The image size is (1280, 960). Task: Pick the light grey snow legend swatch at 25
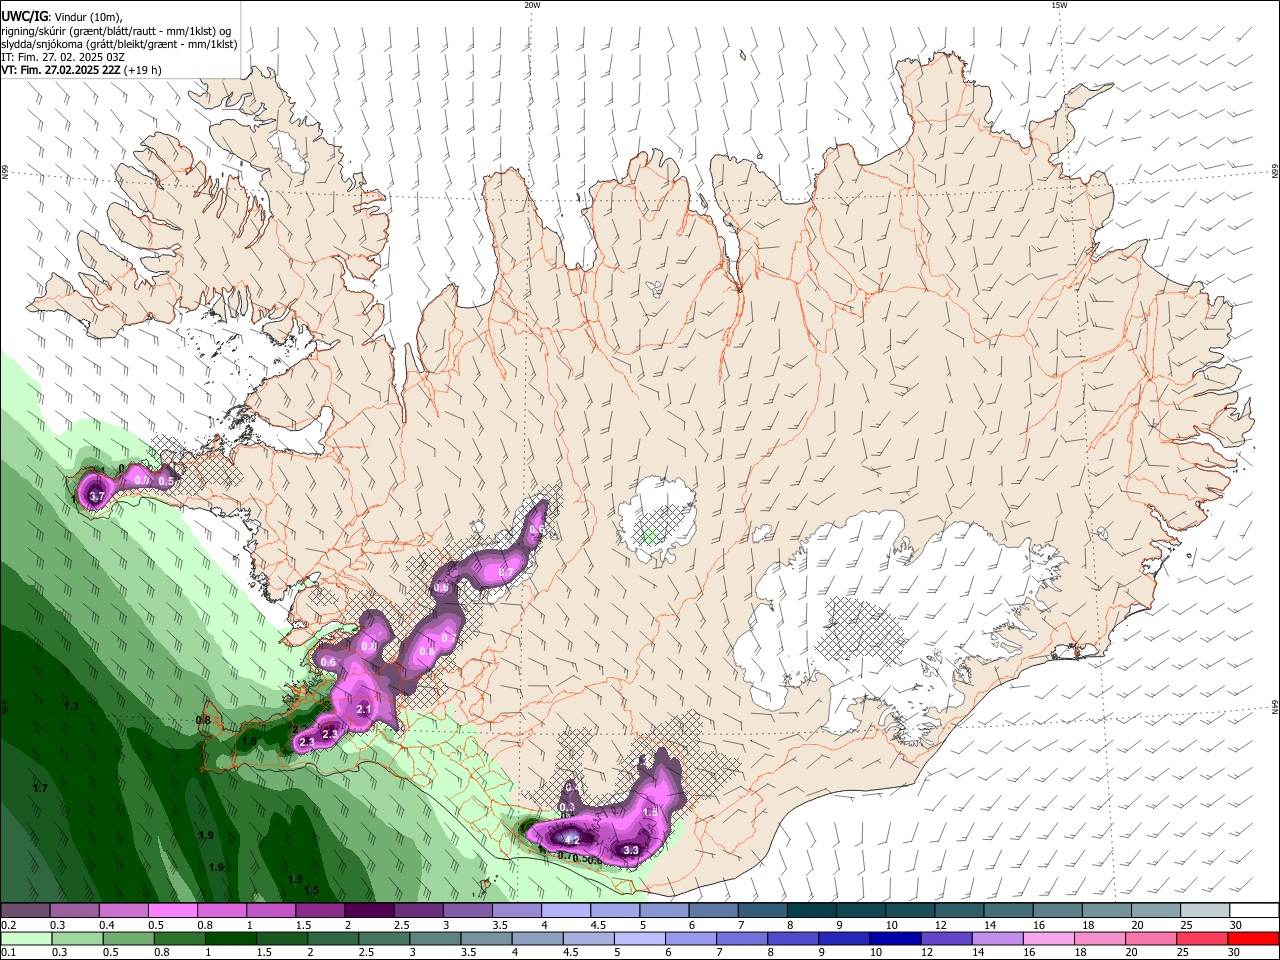click(x=1206, y=910)
